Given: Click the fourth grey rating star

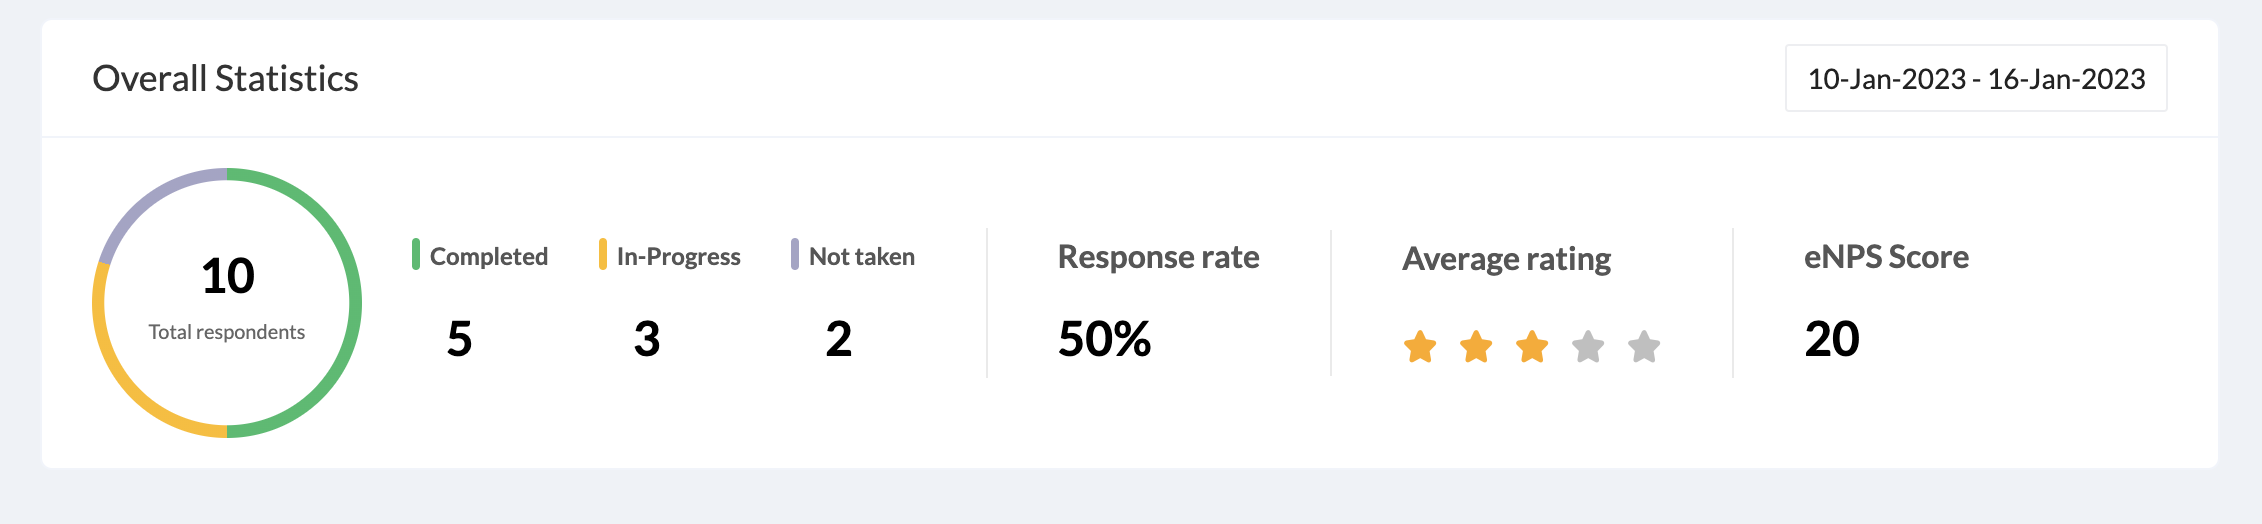Looking at the screenshot, I should click(1588, 347).
